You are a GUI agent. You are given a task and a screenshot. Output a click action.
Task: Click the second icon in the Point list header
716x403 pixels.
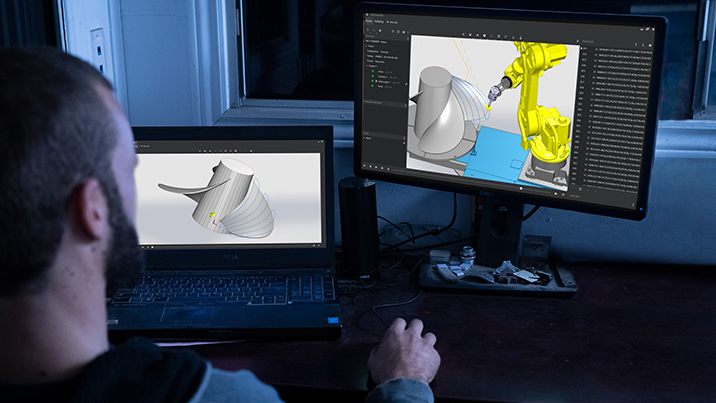coord(643,45)
